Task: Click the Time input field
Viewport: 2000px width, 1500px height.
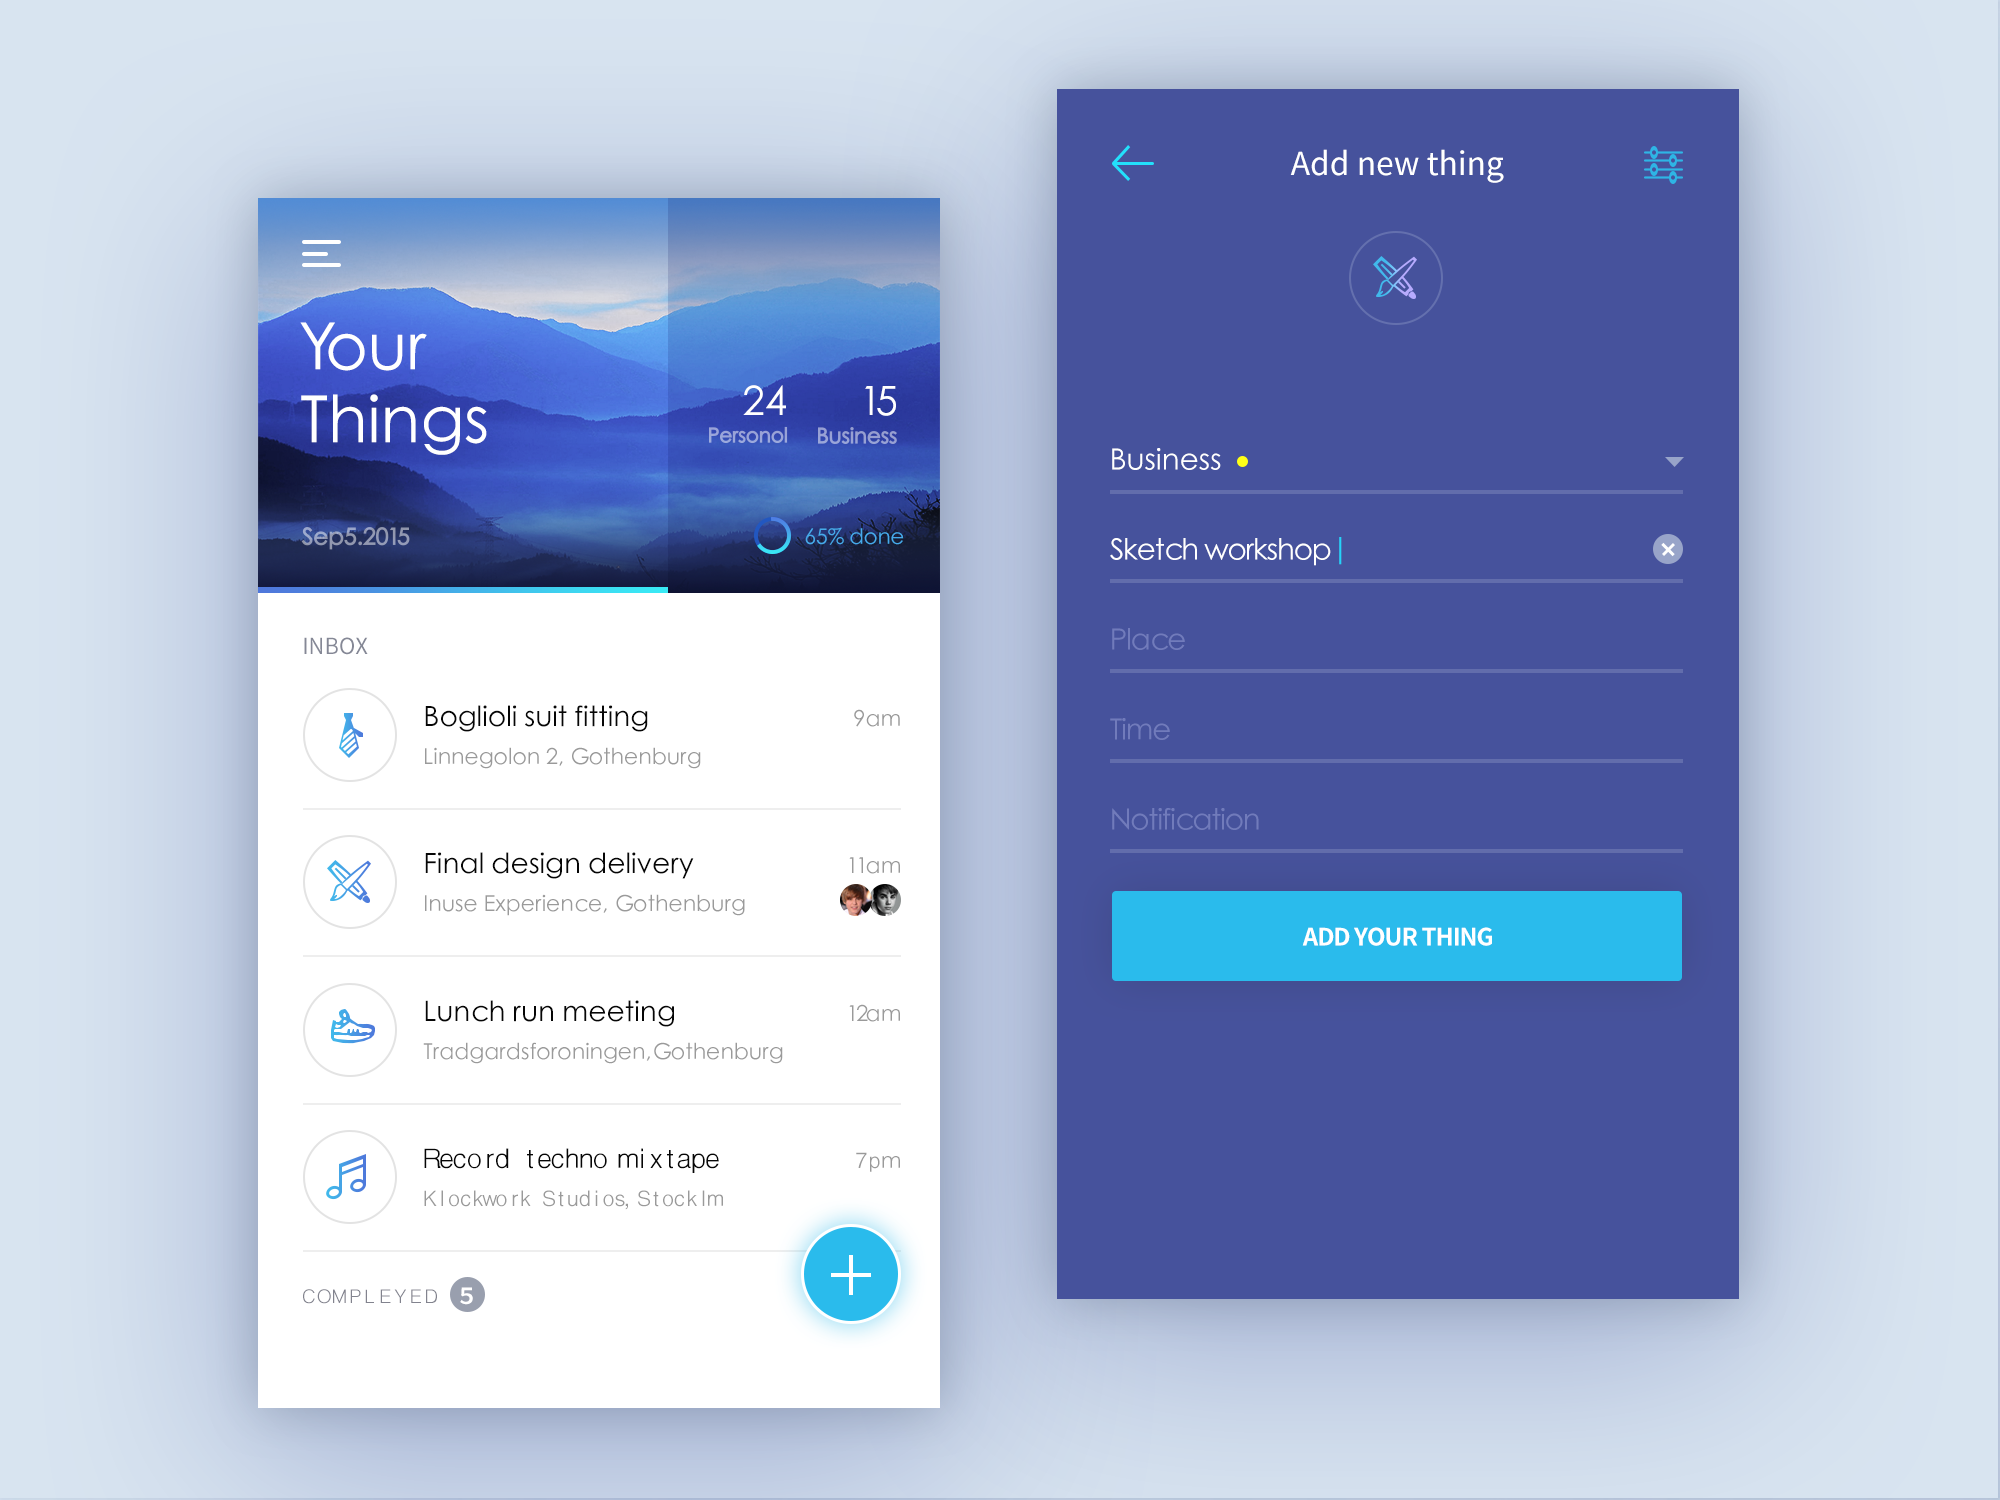Action: click(1394, 730)
